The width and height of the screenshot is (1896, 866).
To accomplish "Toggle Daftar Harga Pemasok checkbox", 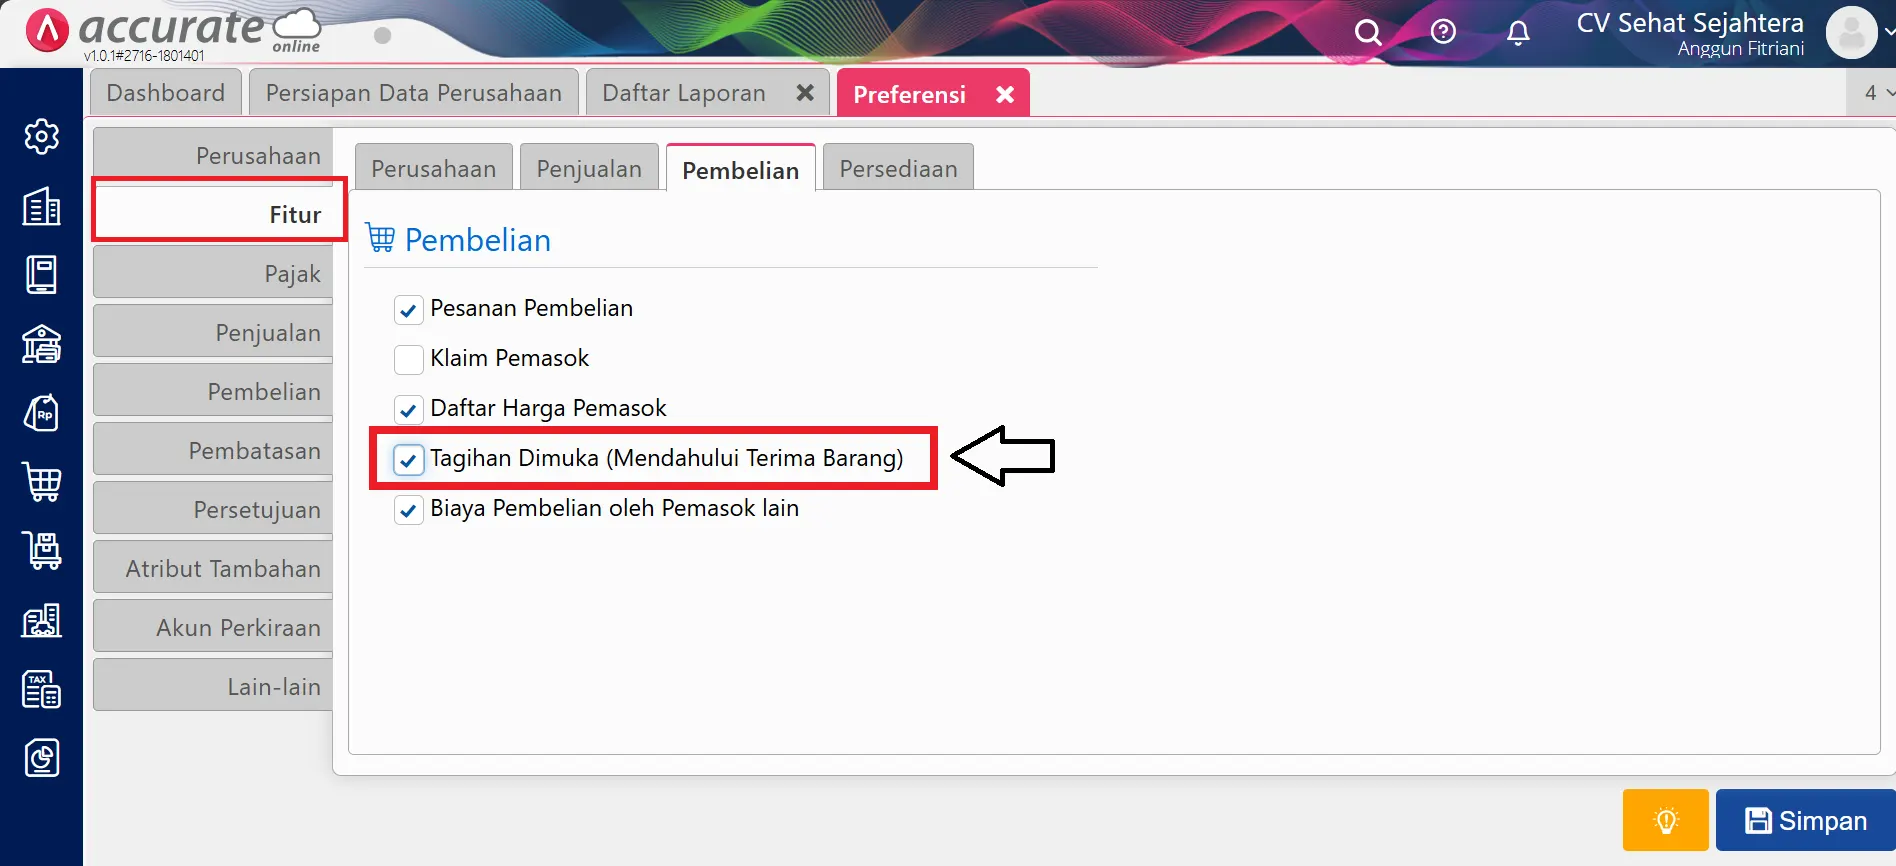I will (408, 409).
